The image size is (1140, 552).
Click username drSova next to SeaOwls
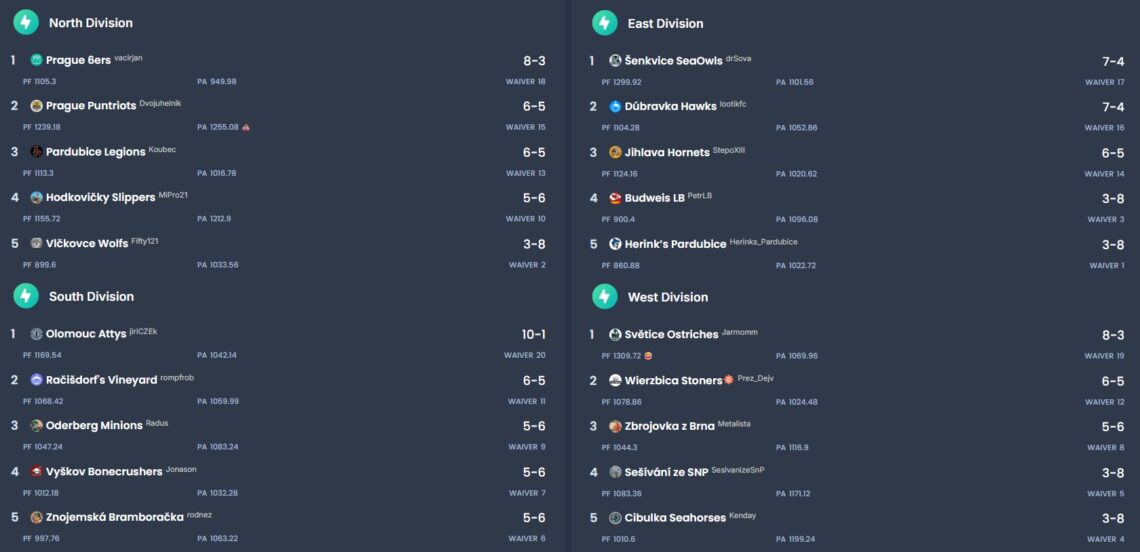pos(738,59)
